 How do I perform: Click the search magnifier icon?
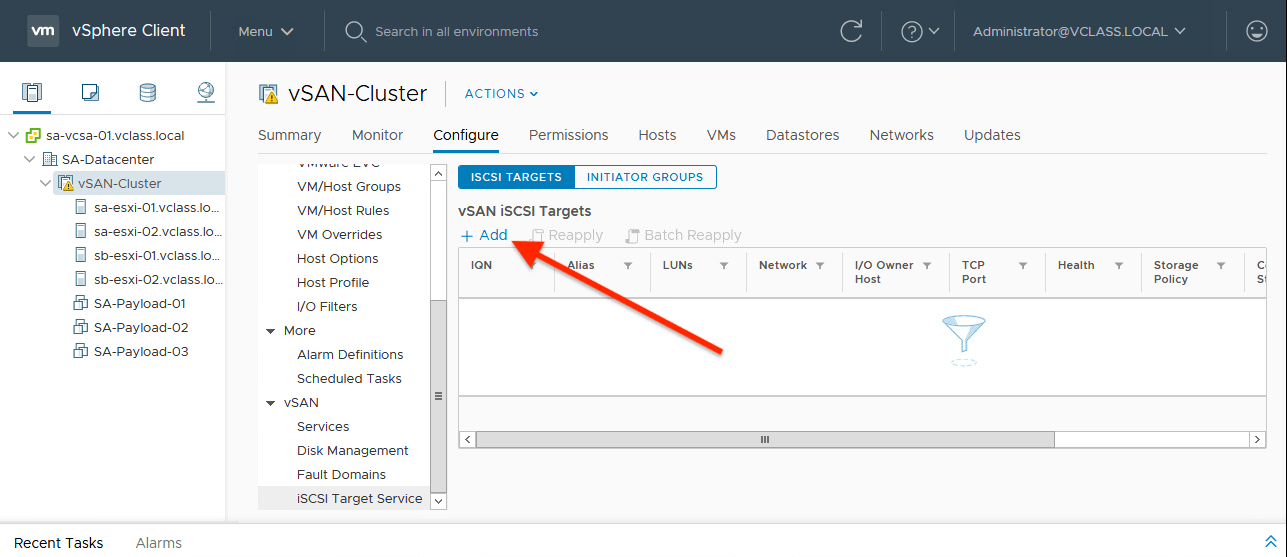click(x=355, y=31)
